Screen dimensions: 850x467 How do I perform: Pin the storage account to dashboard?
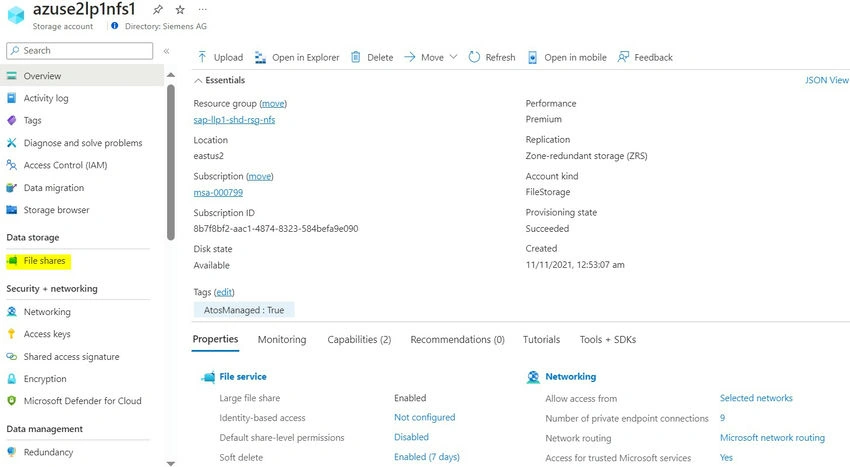tap(158, 9)
